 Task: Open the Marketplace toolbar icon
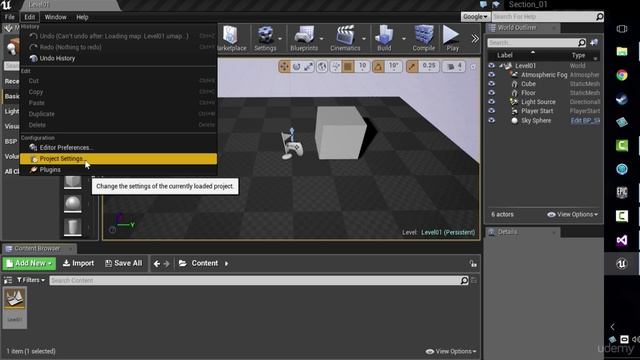[232, 38]
